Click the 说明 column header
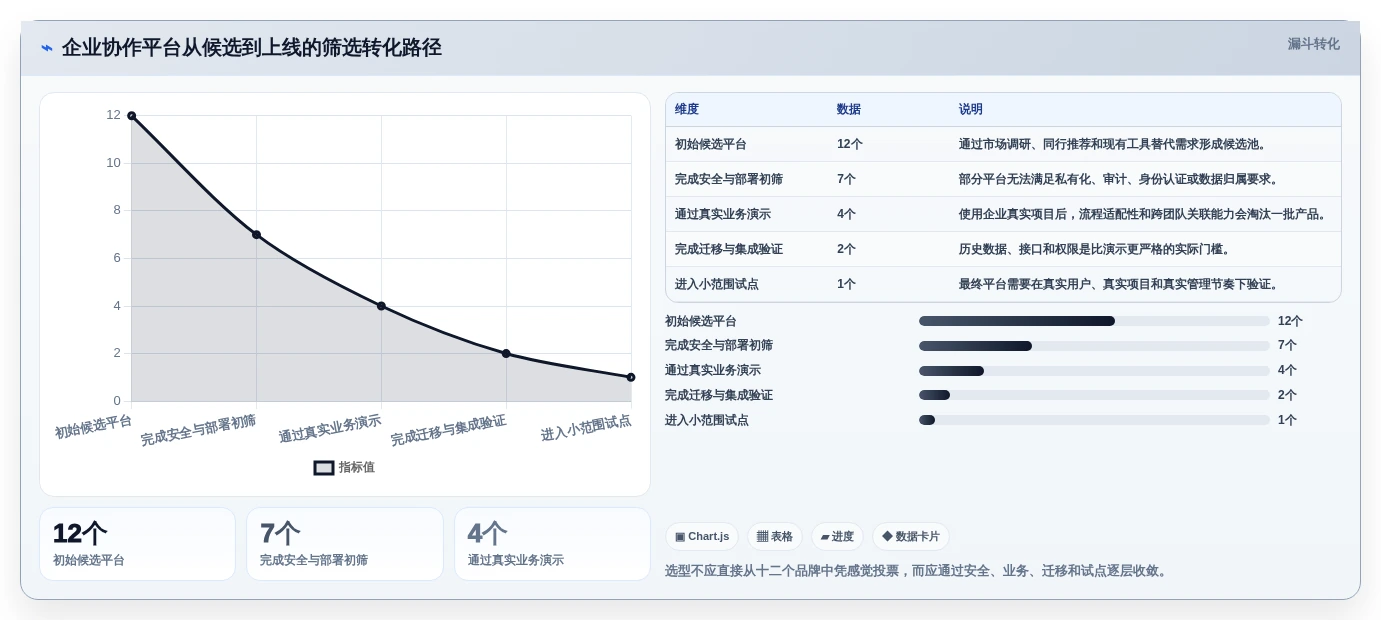Image resolution: width=1381 pixels, height=620 pixels. [x=971, y=109]
